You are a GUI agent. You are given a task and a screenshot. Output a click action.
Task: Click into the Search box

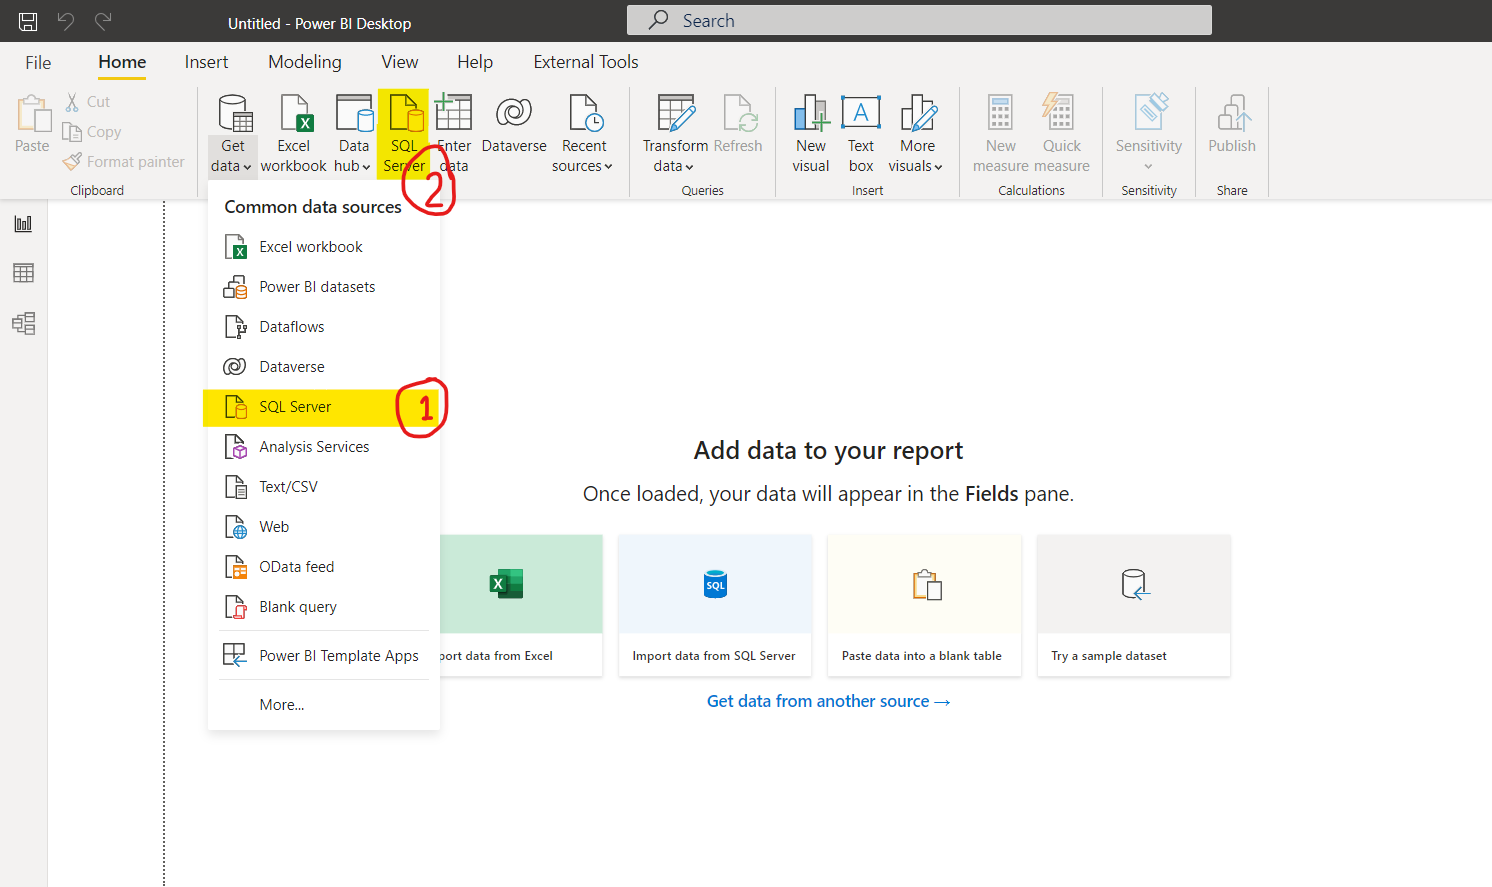[x=919, y=20]
